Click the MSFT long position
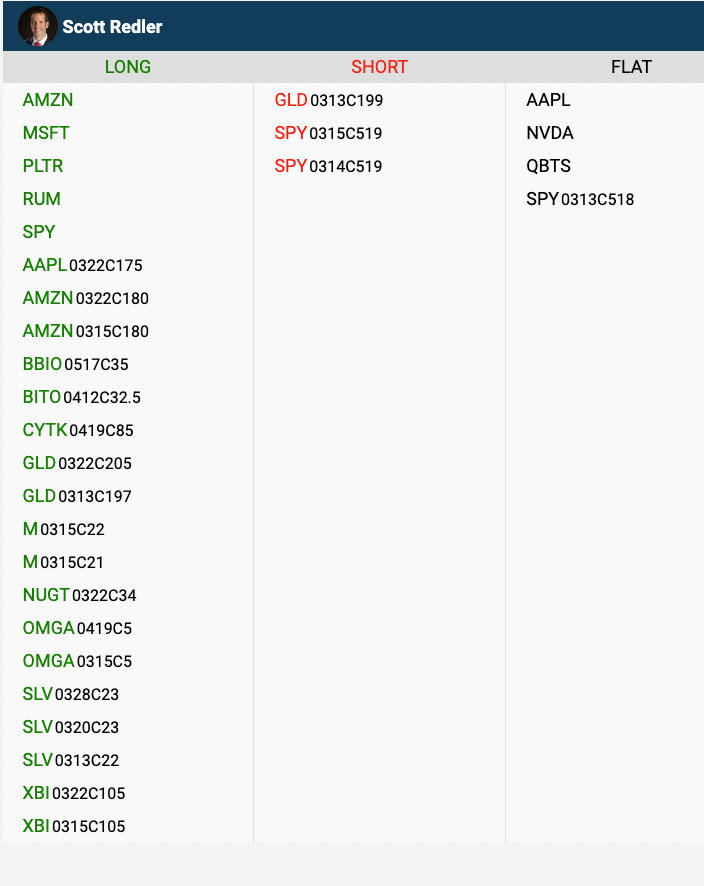This screenshot has height=886, width=704. pos(46,133)
